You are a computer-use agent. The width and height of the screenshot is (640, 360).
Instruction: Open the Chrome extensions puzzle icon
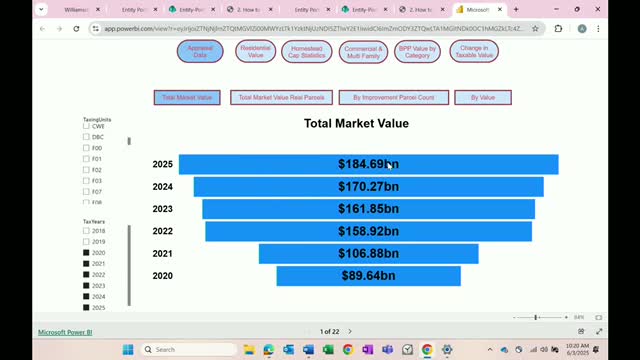558,29
